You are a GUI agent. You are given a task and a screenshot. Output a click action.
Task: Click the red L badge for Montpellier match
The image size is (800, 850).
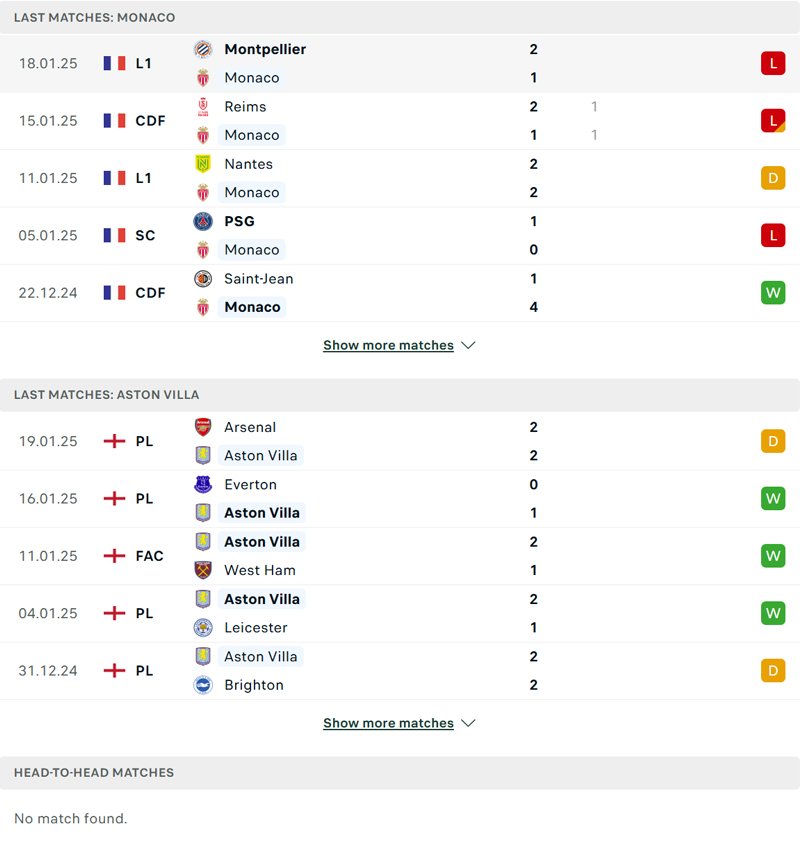click(773, 62)
